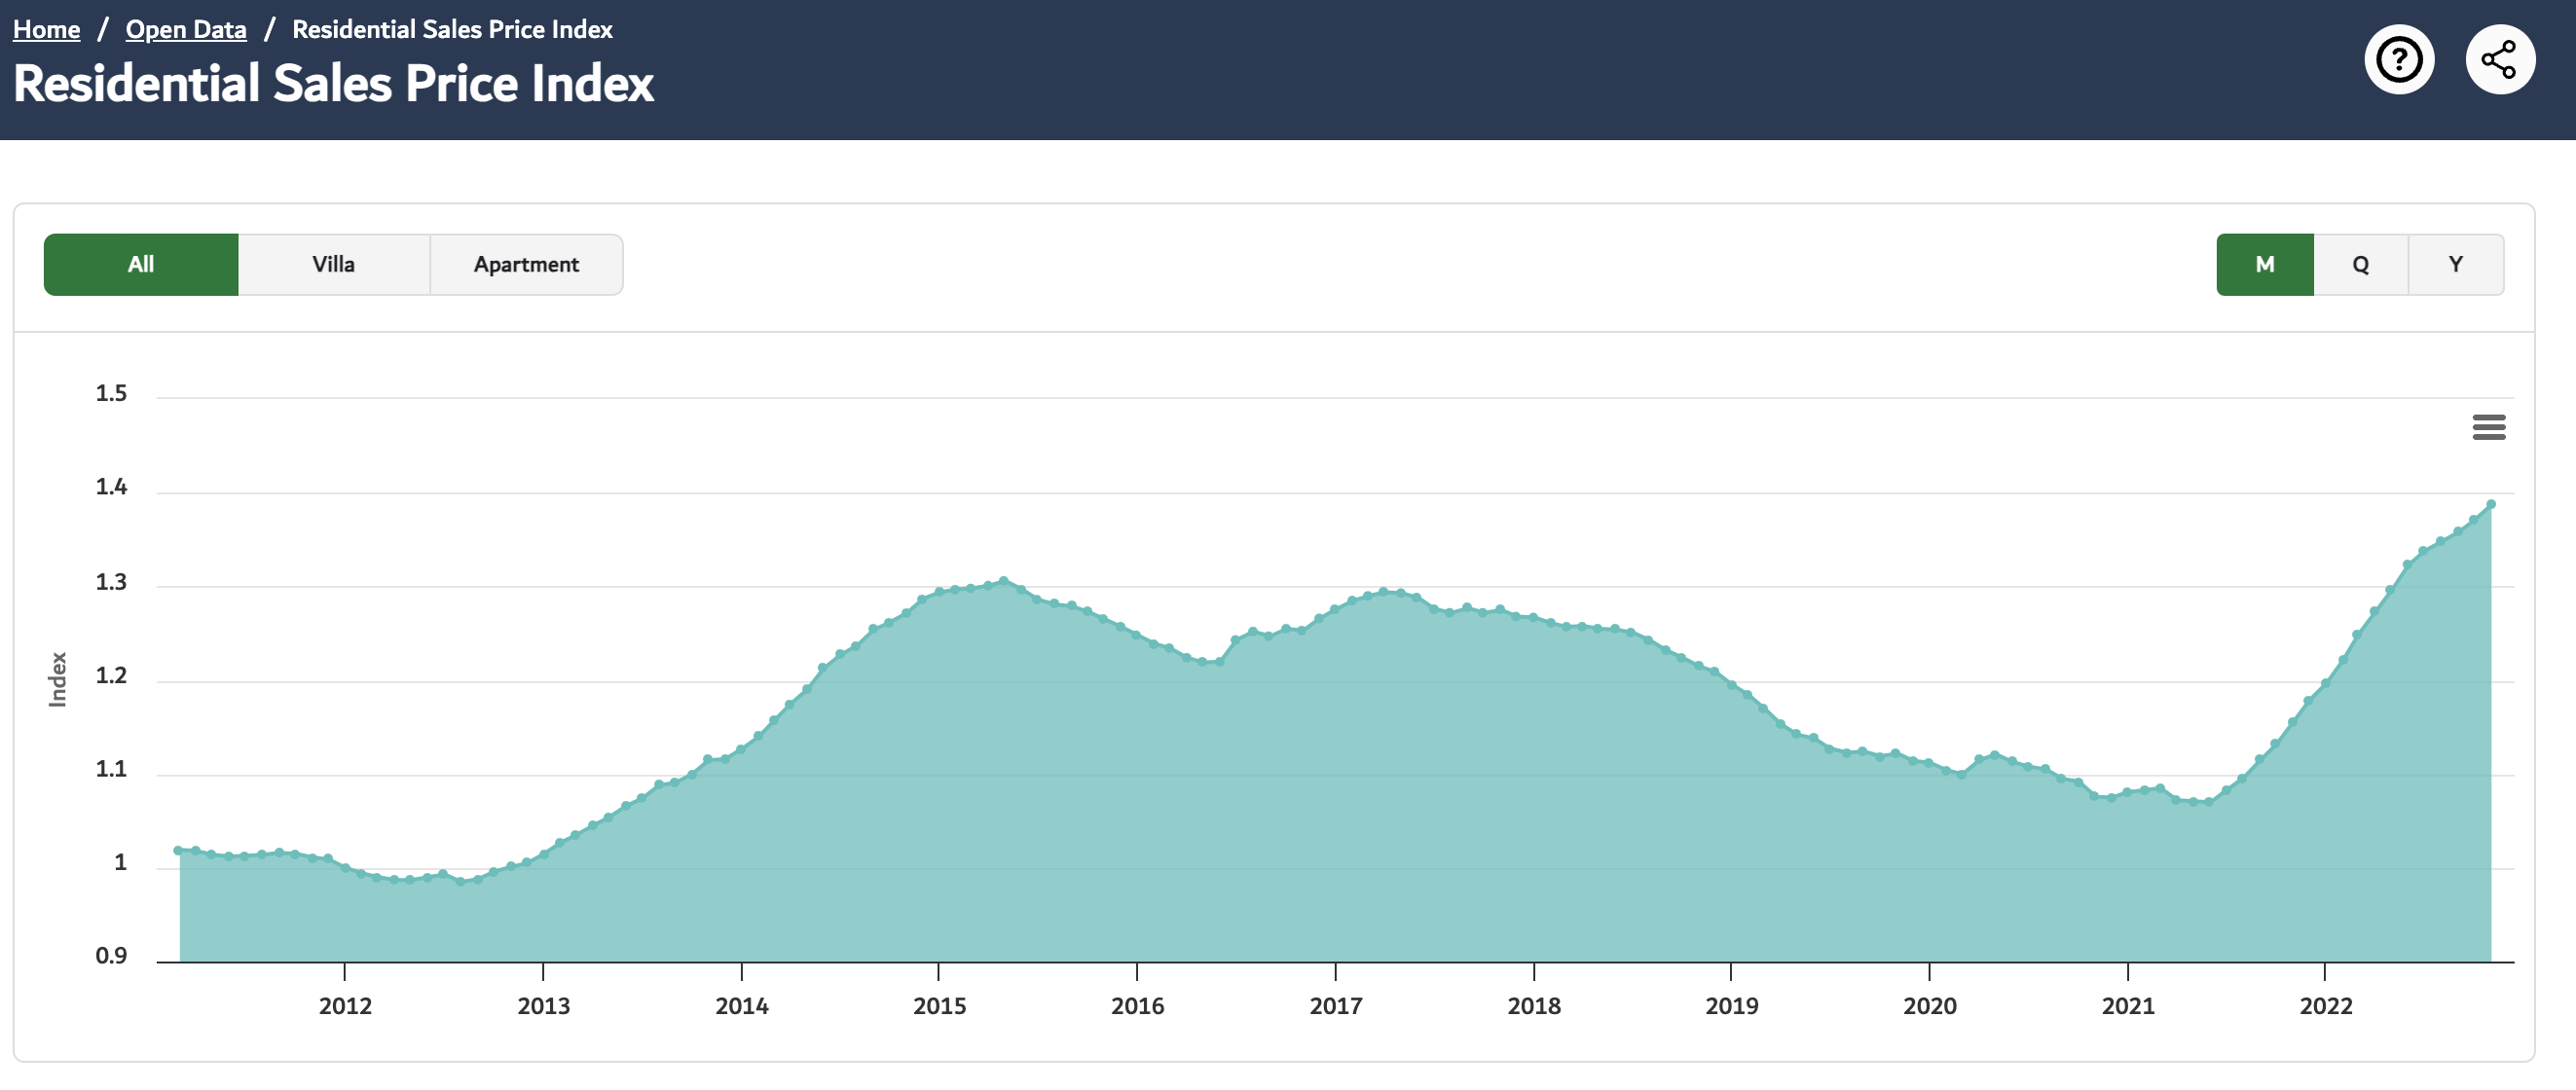2576x1090 pixels.
Task: Click Residential Sales Price Index breadcrumb text
Action: [x=452, y=29]
